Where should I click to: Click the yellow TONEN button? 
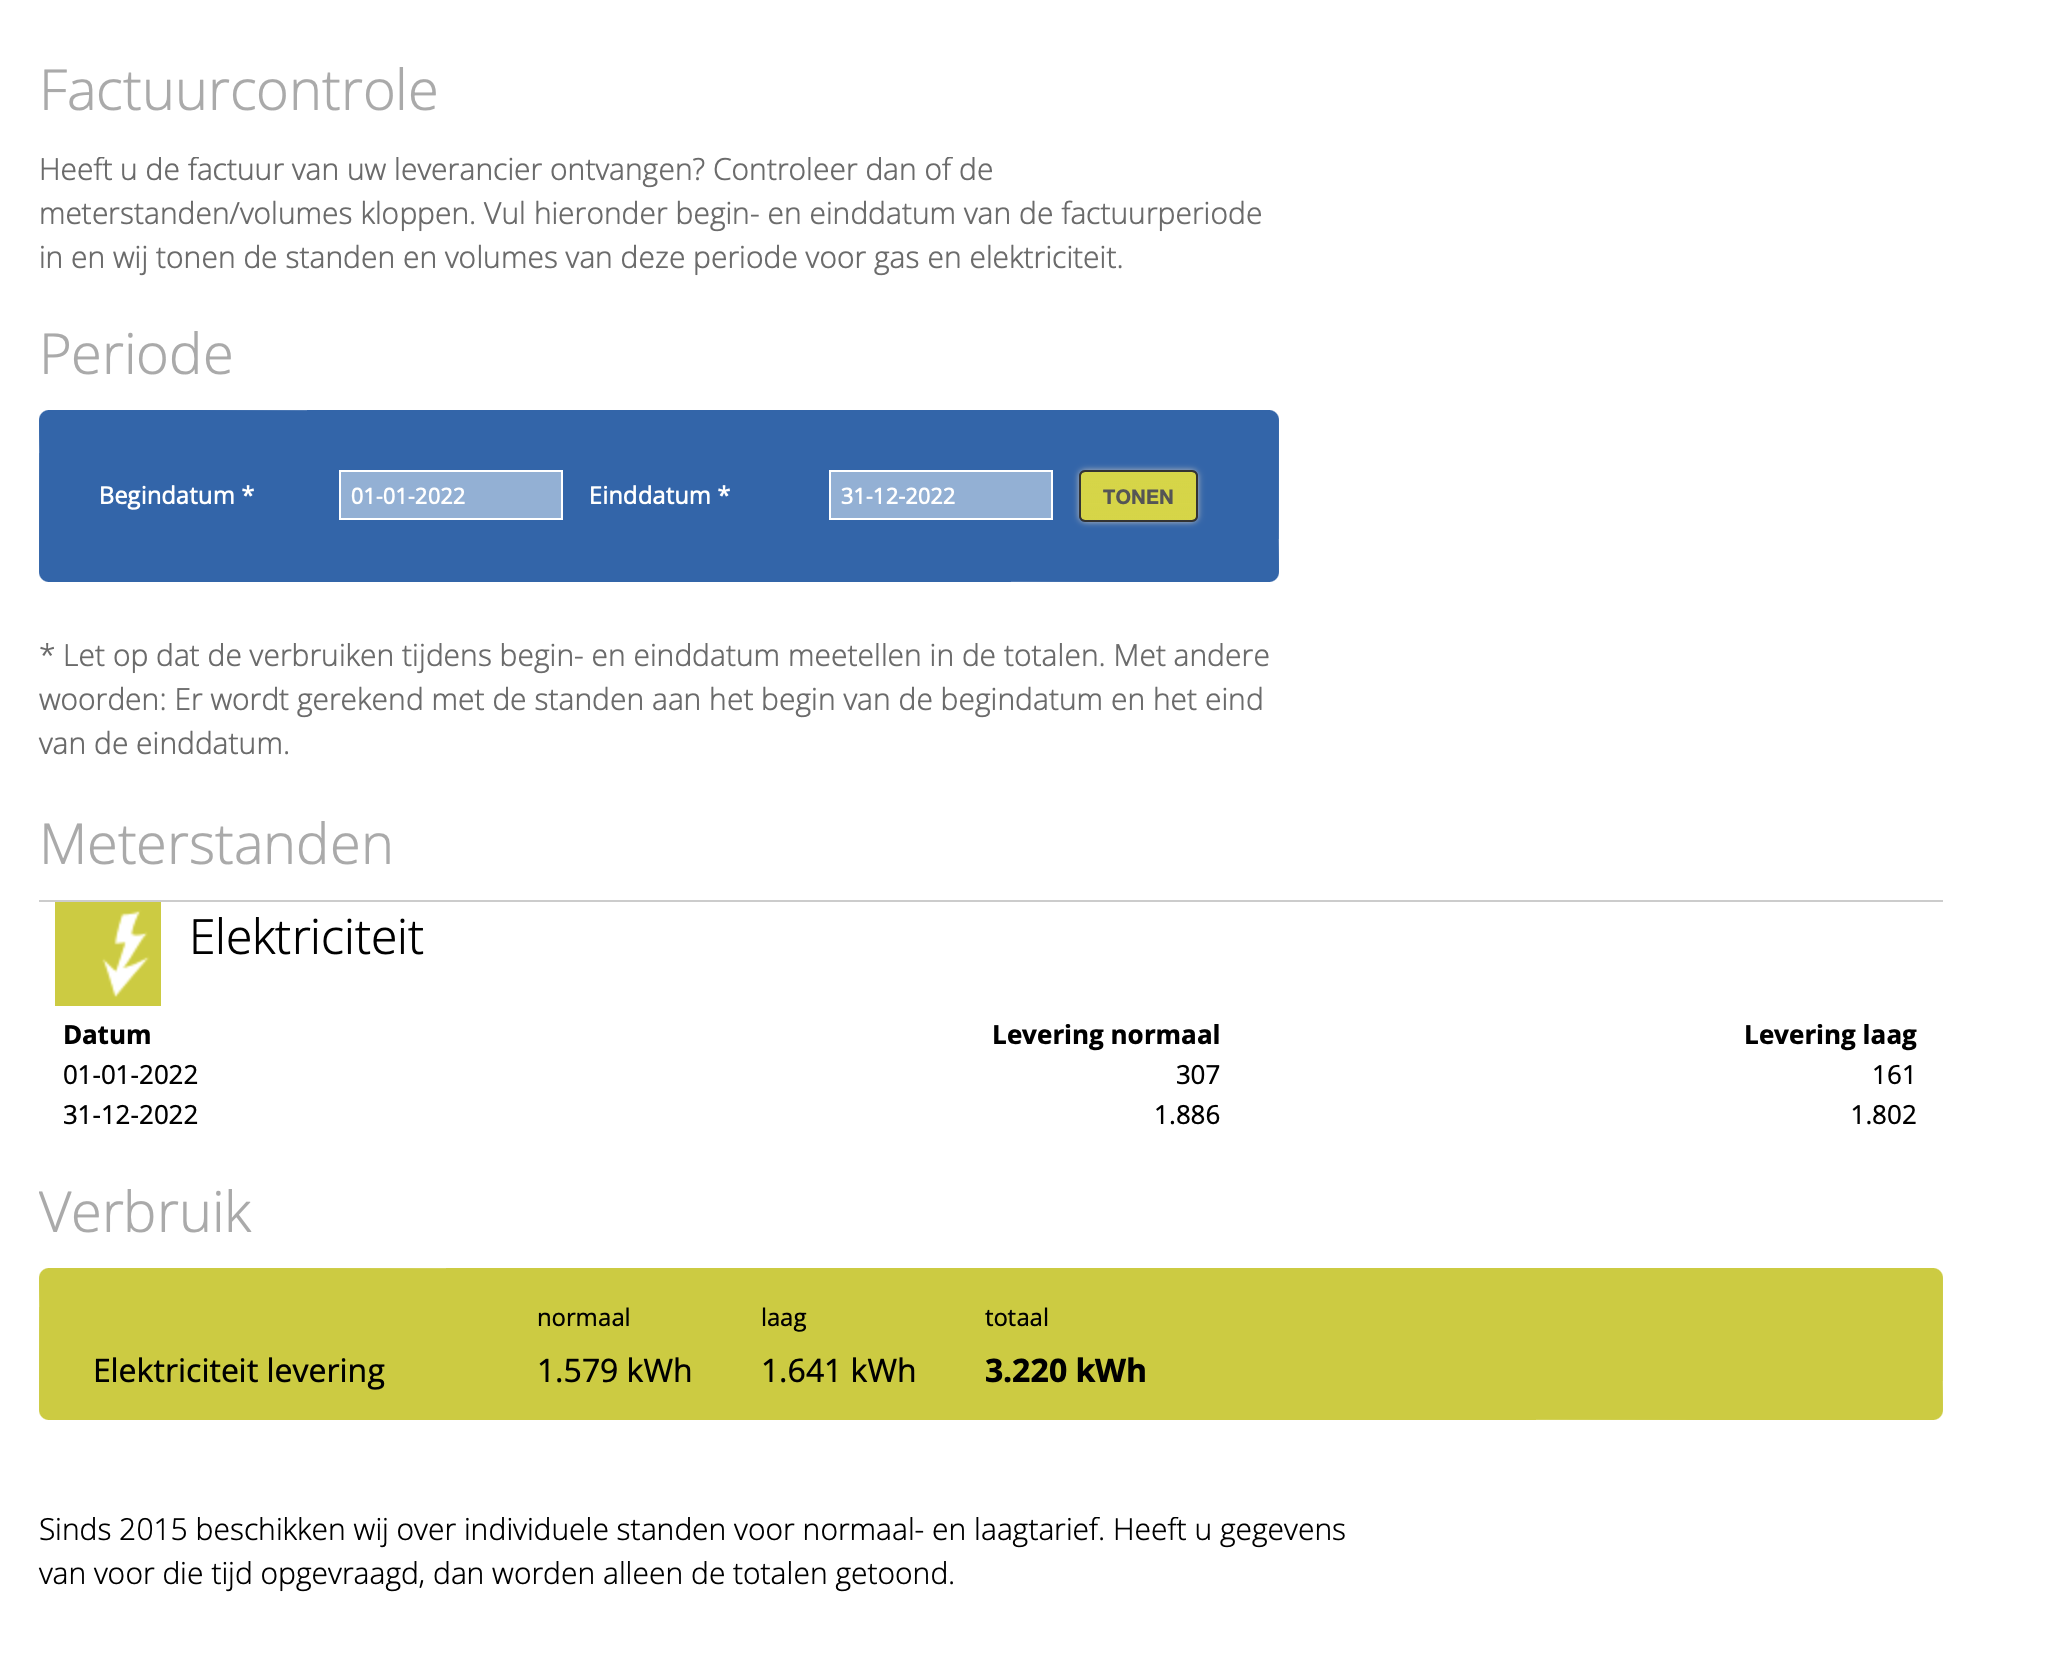[1138, 496]
